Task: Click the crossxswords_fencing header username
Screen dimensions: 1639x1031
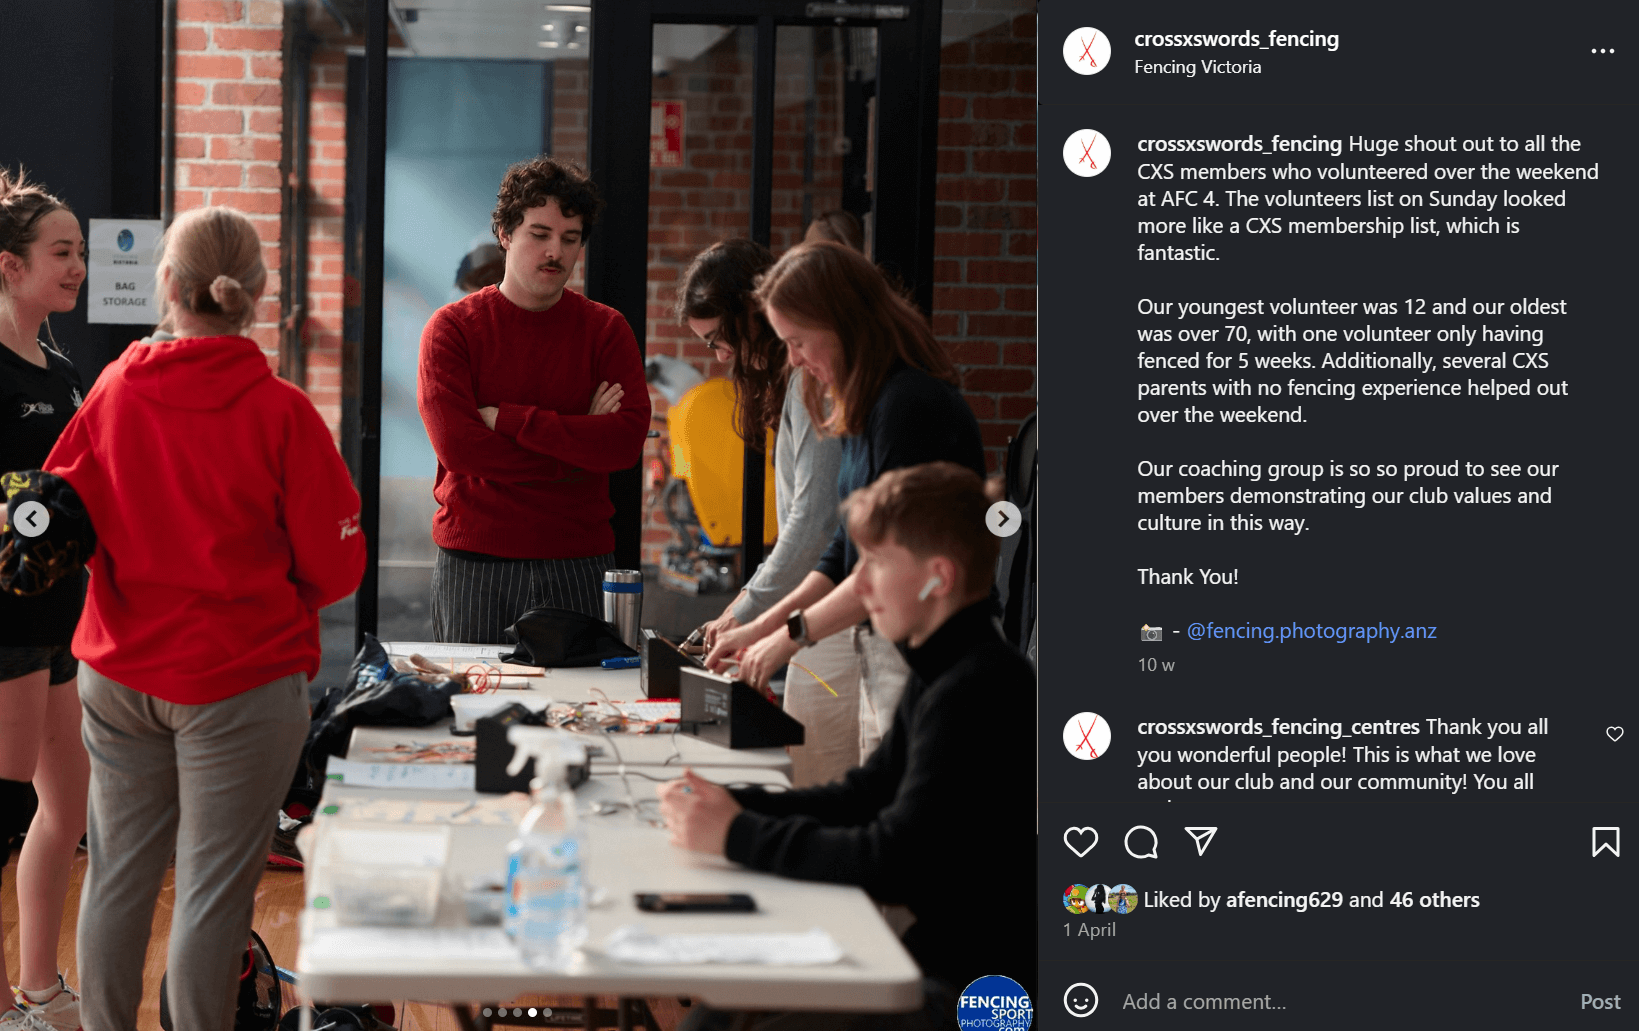Action: (1236, 39)
